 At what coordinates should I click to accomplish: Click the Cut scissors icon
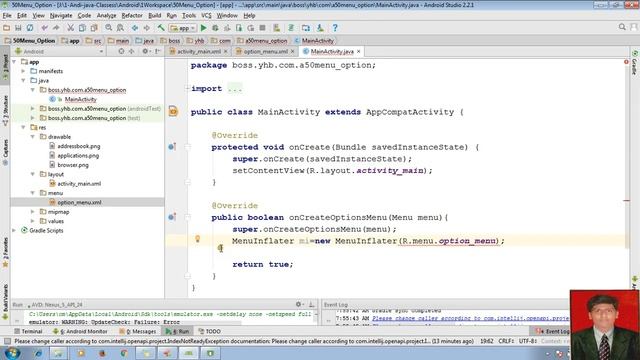[x=70, y=28]
